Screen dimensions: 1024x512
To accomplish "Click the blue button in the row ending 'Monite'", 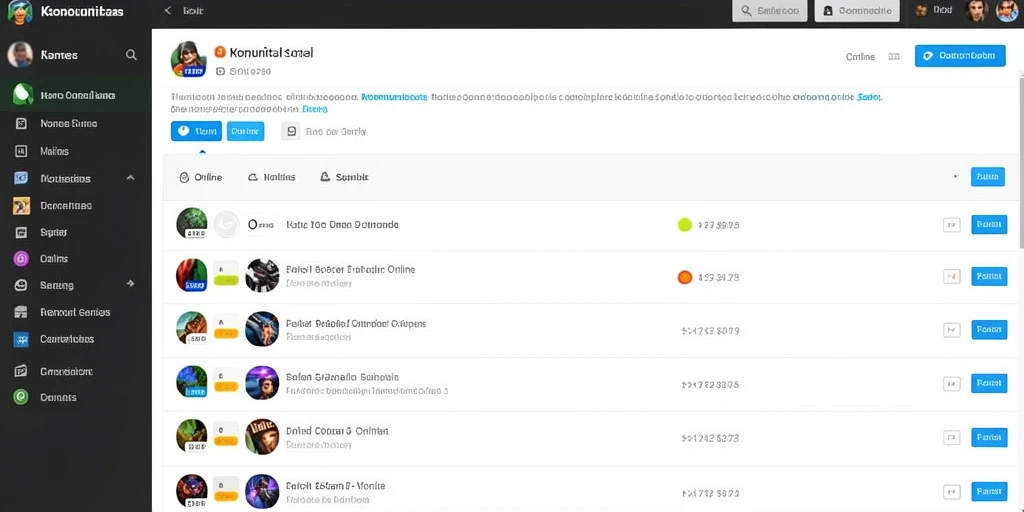I will click(989, 491).
